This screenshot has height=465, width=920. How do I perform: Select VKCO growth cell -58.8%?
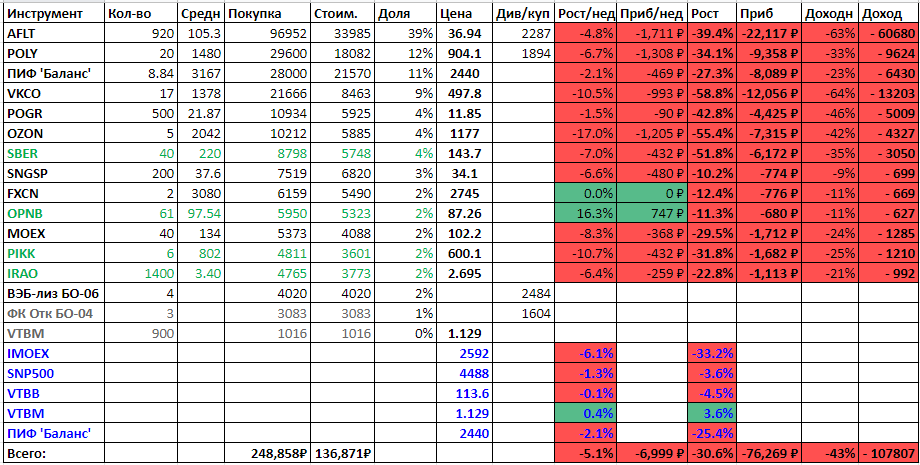(x=712, y=94)
